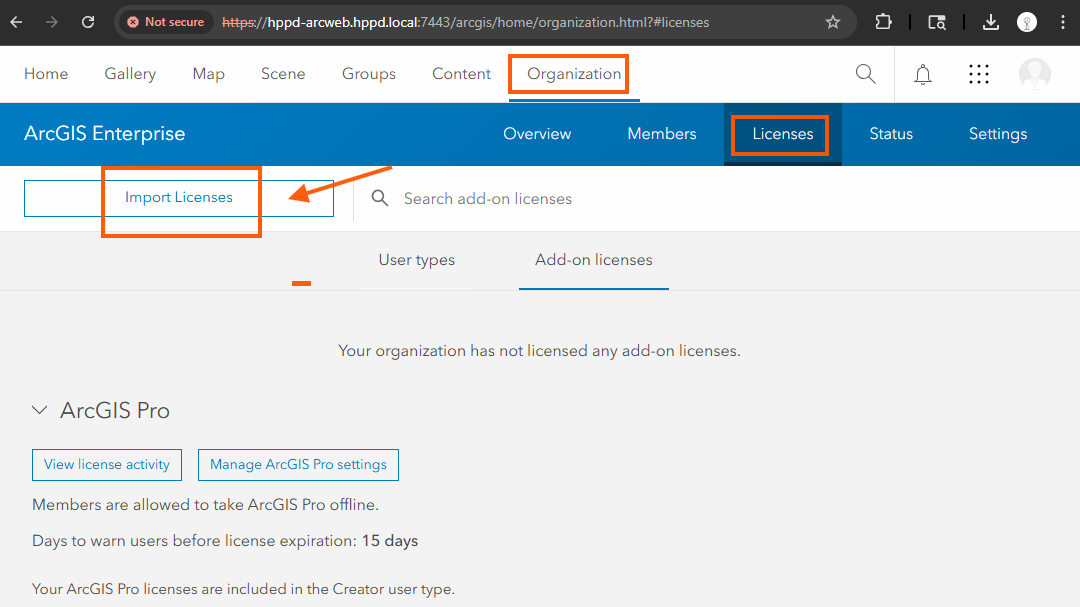Open the portal search magnifier icon
Screen dimensions: 1080x607
click(x=865, y=74)
